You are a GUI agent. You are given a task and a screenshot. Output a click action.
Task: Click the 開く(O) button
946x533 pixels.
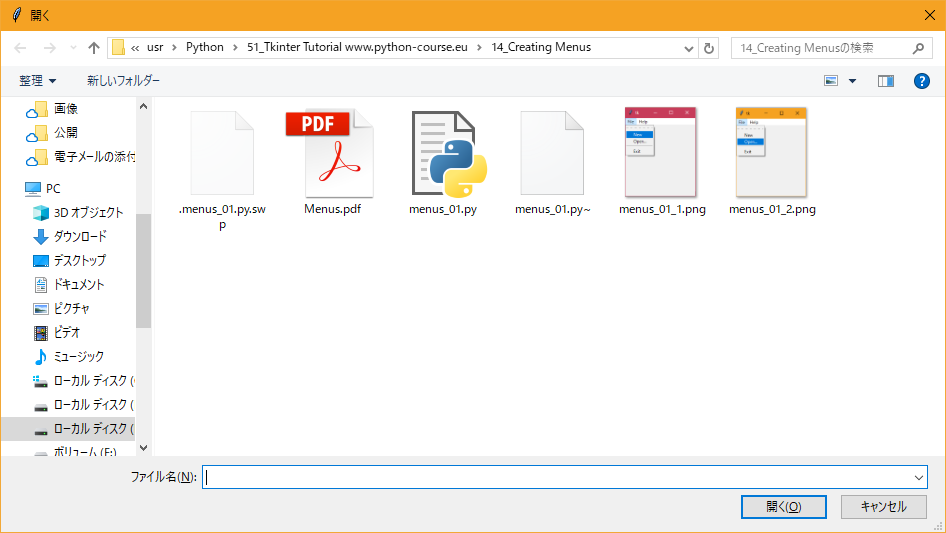coord(783,507)
